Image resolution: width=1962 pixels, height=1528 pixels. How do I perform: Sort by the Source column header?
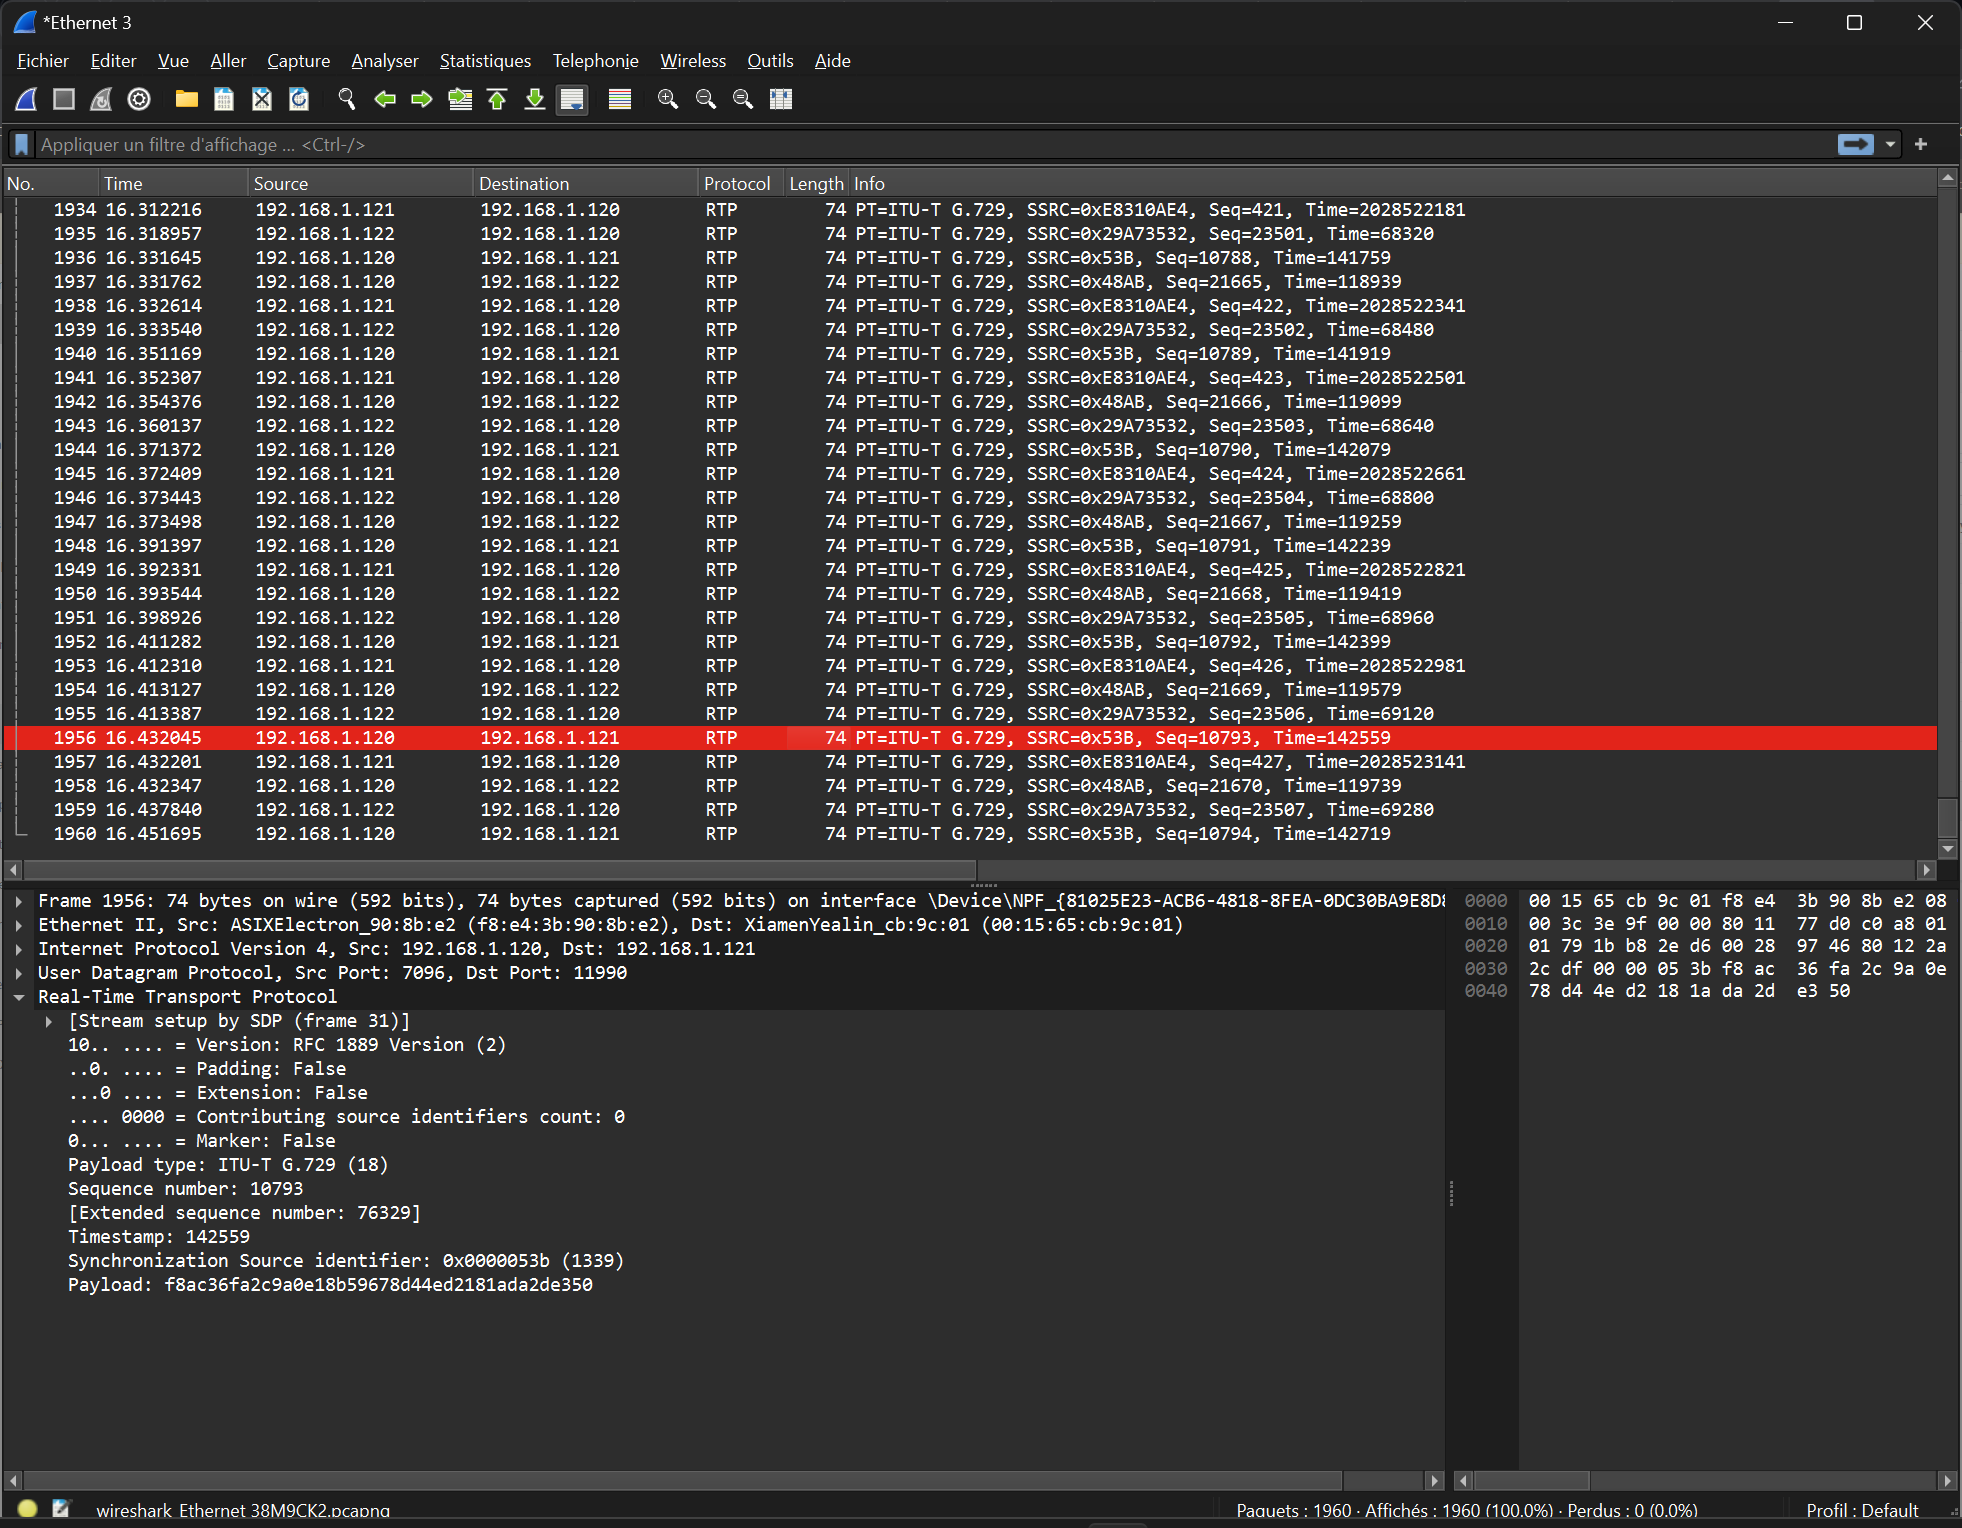point(360,184)
